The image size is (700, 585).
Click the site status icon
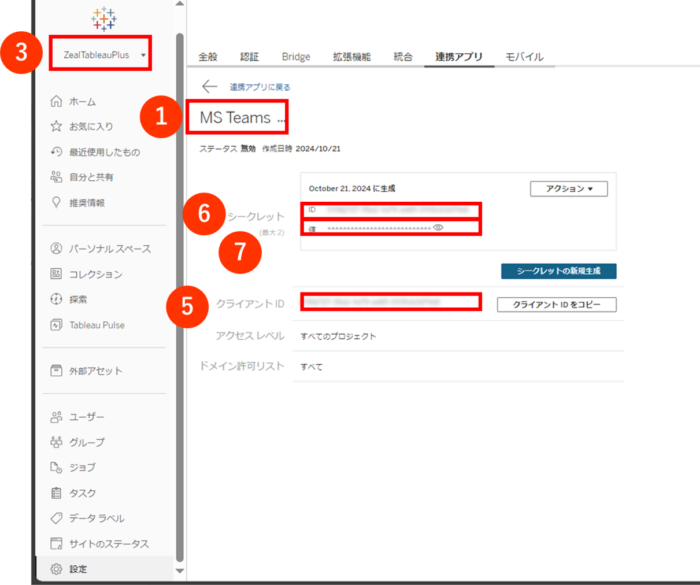(56, 543)
